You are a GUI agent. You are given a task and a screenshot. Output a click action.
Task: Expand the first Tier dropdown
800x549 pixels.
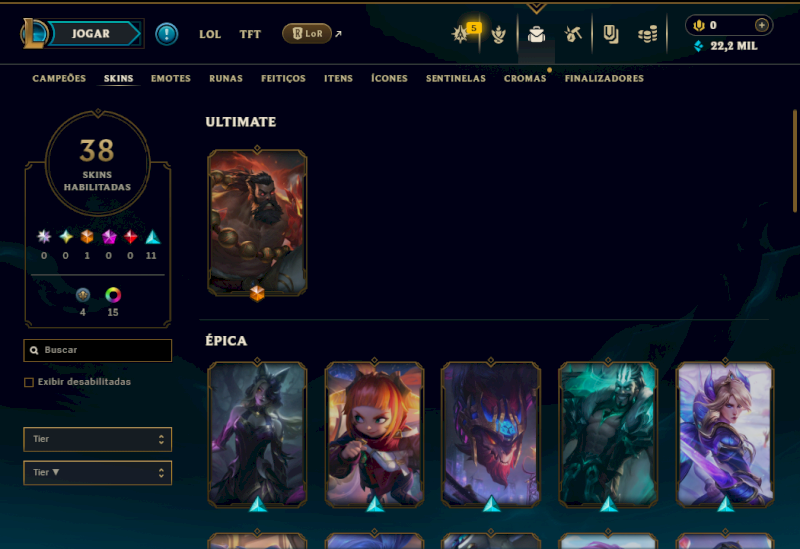(97, 439)
